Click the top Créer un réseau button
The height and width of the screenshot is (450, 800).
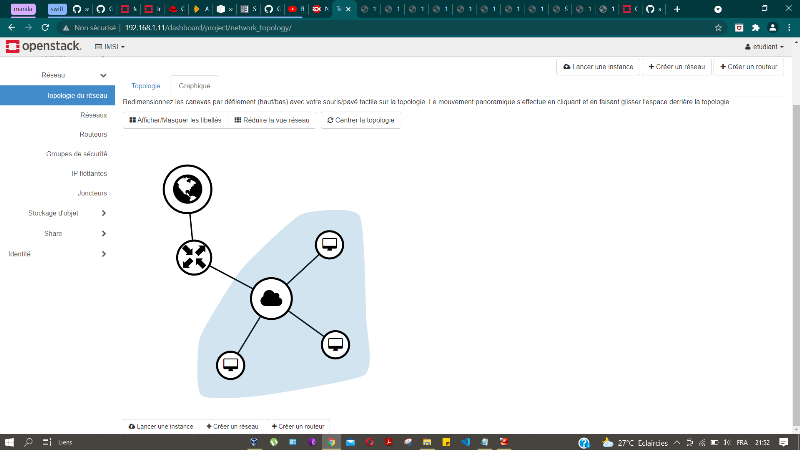[677, 66]
